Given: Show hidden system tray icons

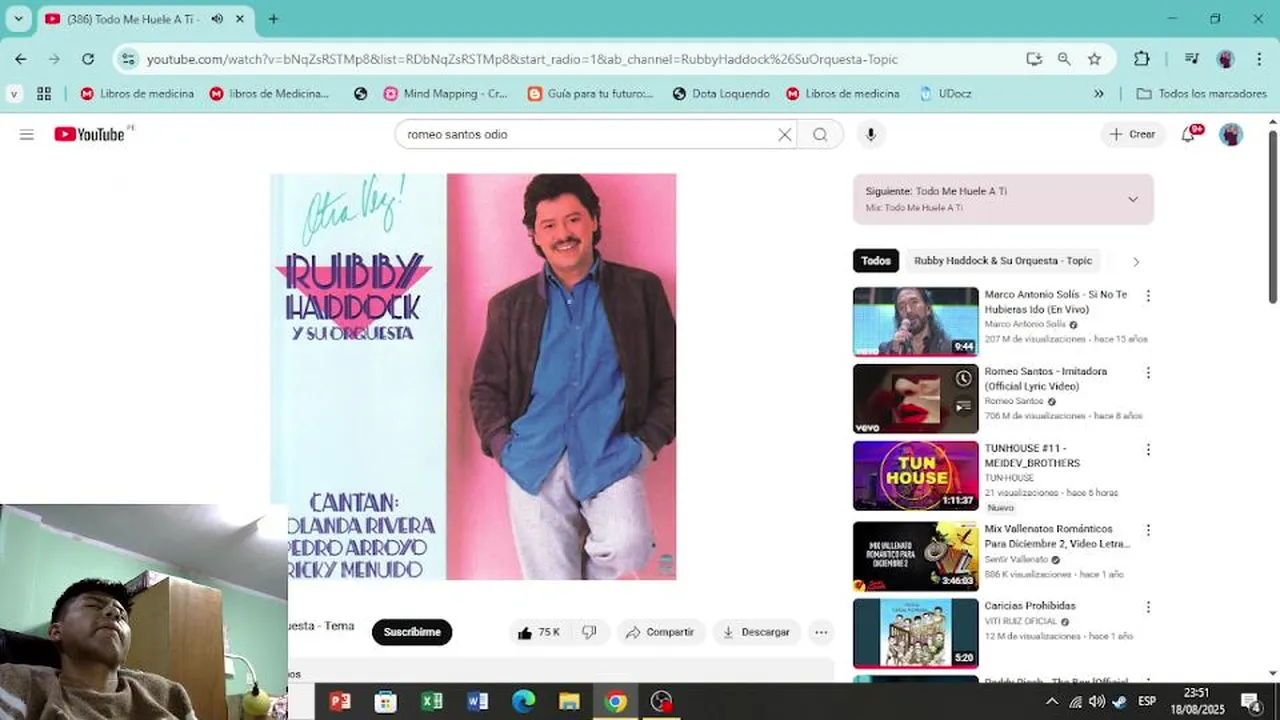Looking at the screenshot, I should pyautogui.click(x=1050, y=701).
